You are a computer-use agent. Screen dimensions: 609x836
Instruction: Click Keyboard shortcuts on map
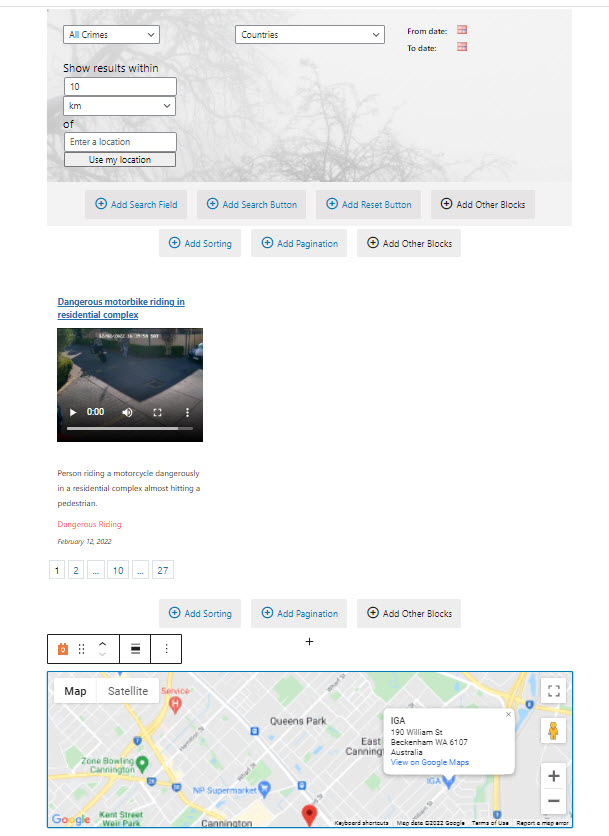click(x=362, y=823)
